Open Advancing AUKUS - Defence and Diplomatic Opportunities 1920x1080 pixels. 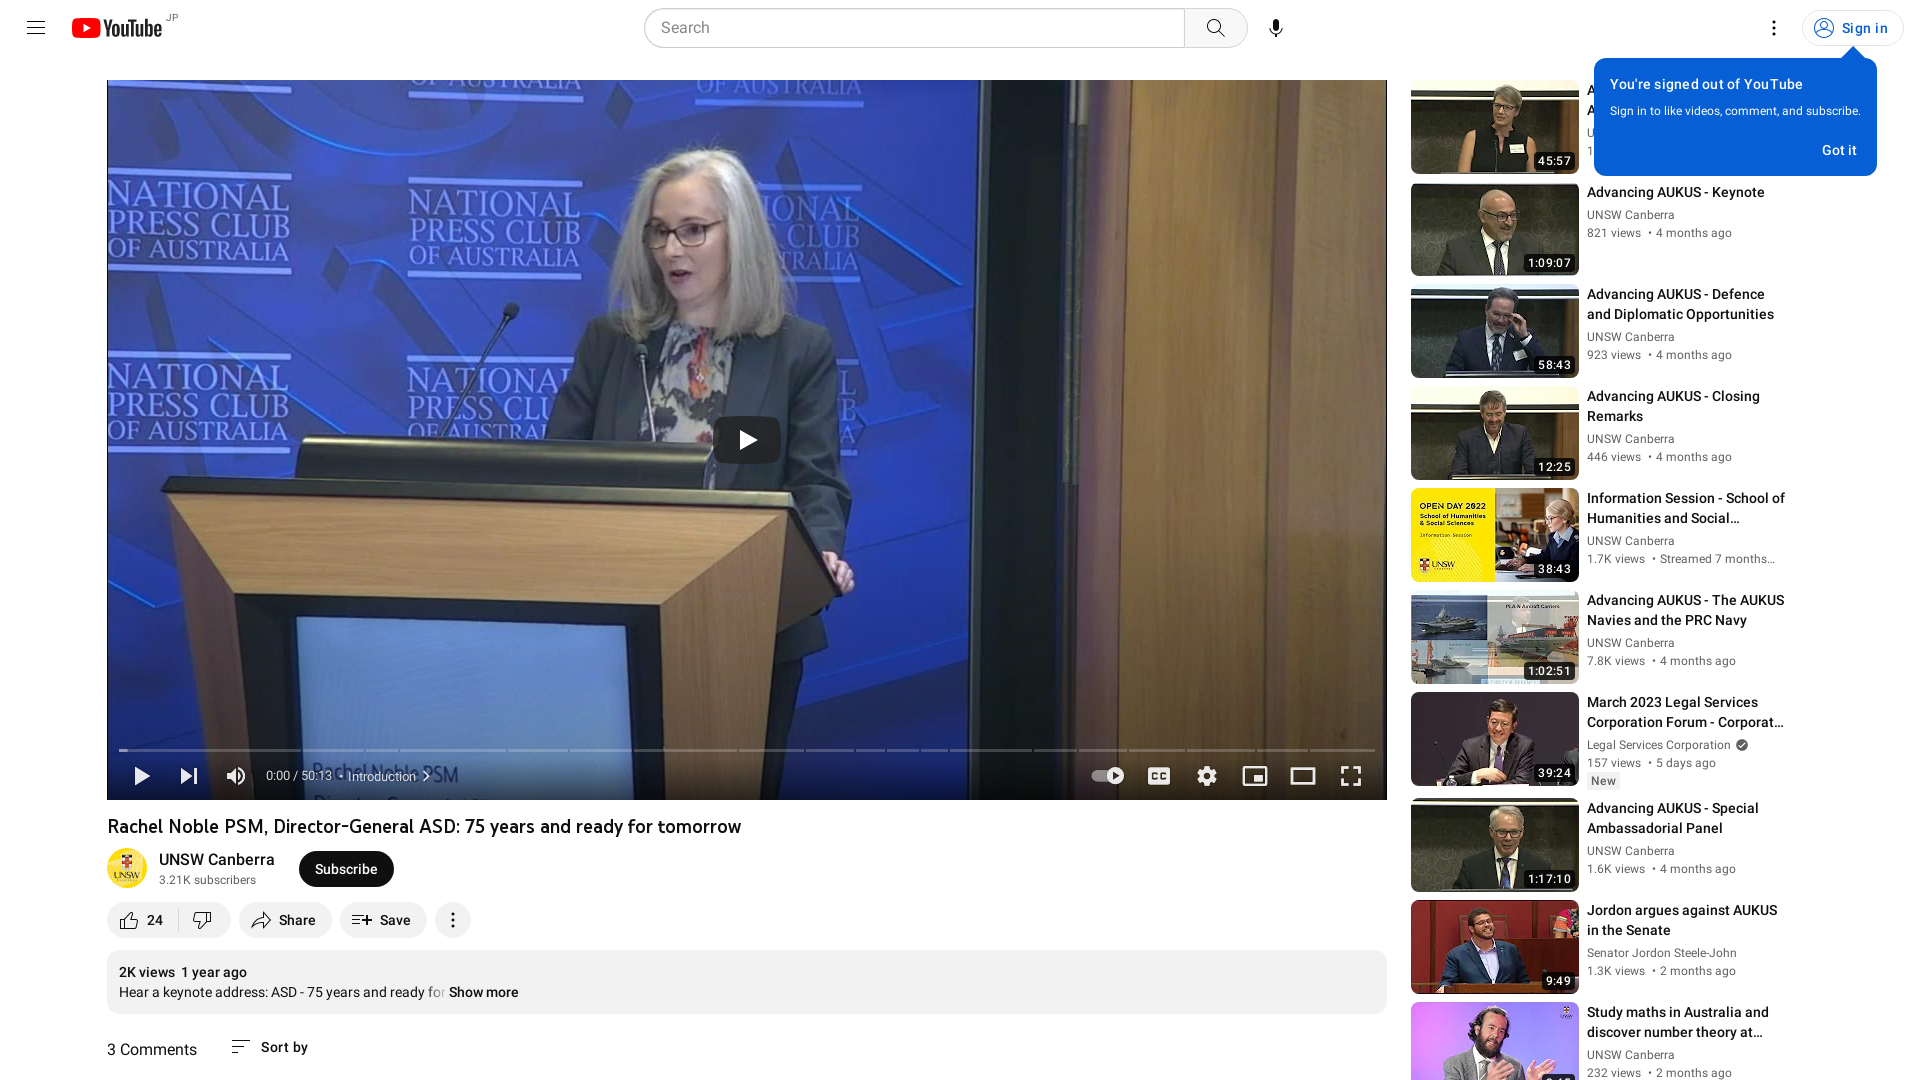tap(1680, 304)
